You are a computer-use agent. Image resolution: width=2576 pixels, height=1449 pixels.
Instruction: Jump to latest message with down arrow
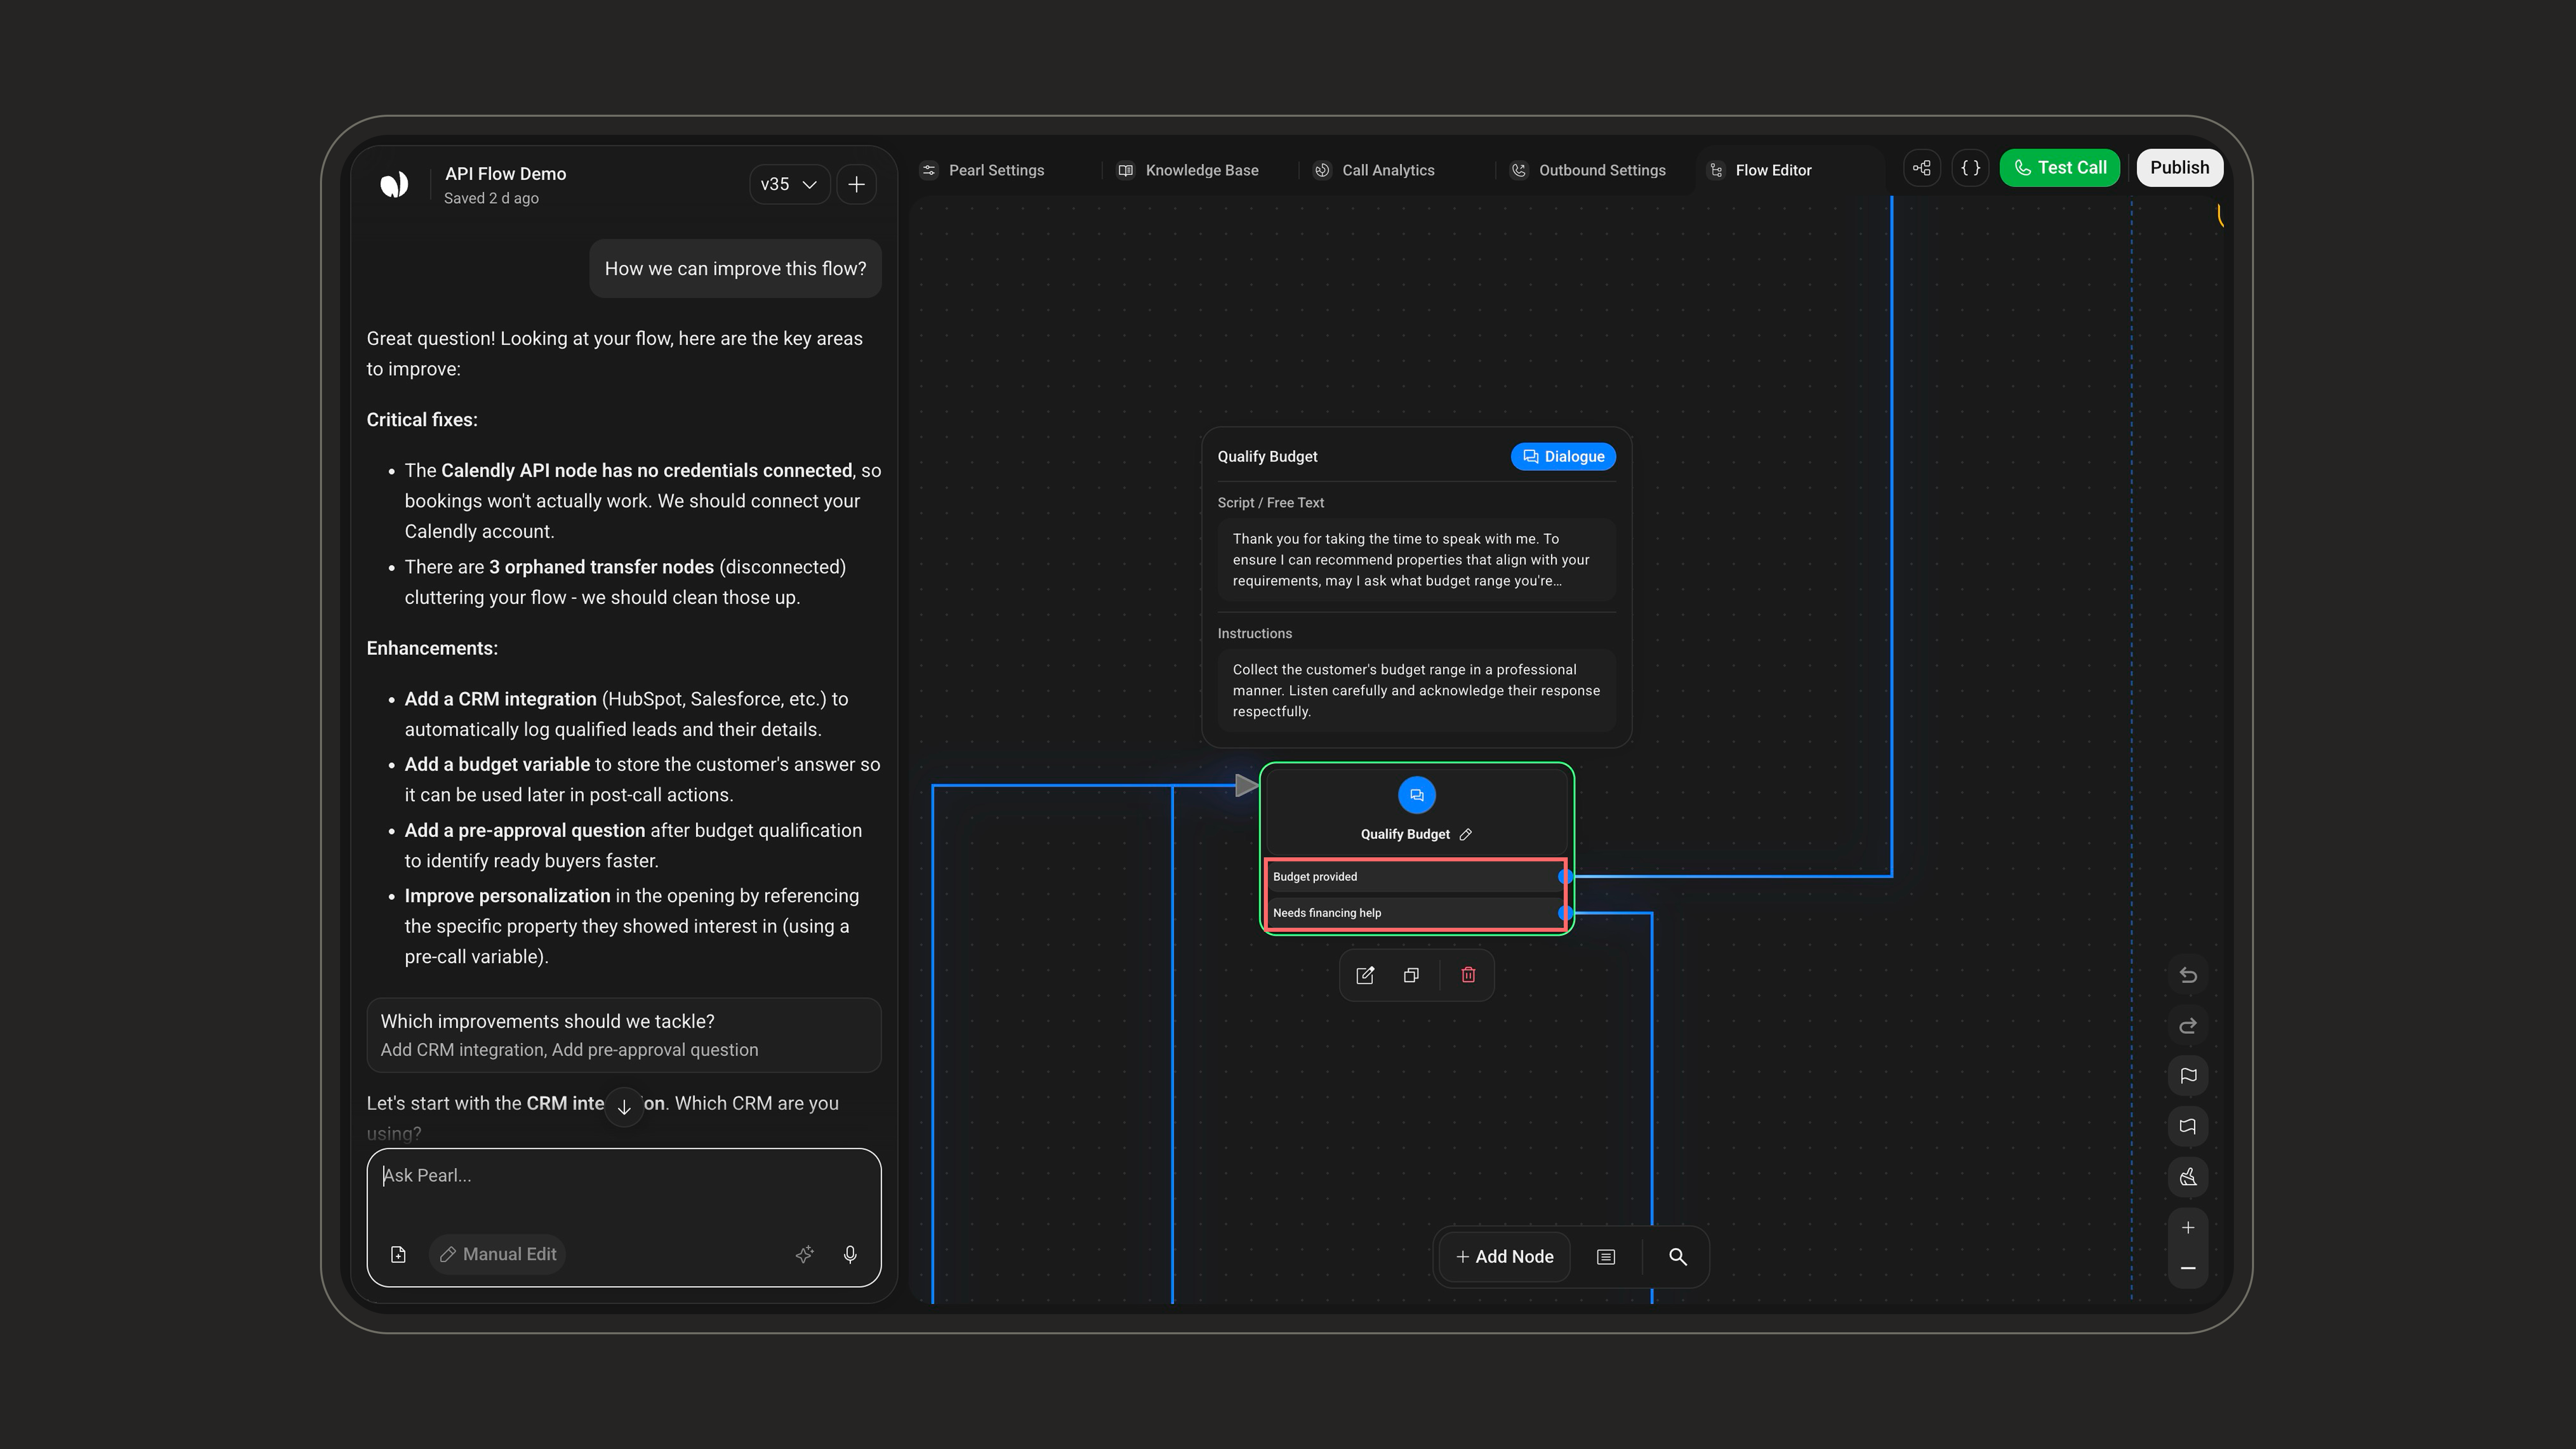click(x=624, y=1107)
